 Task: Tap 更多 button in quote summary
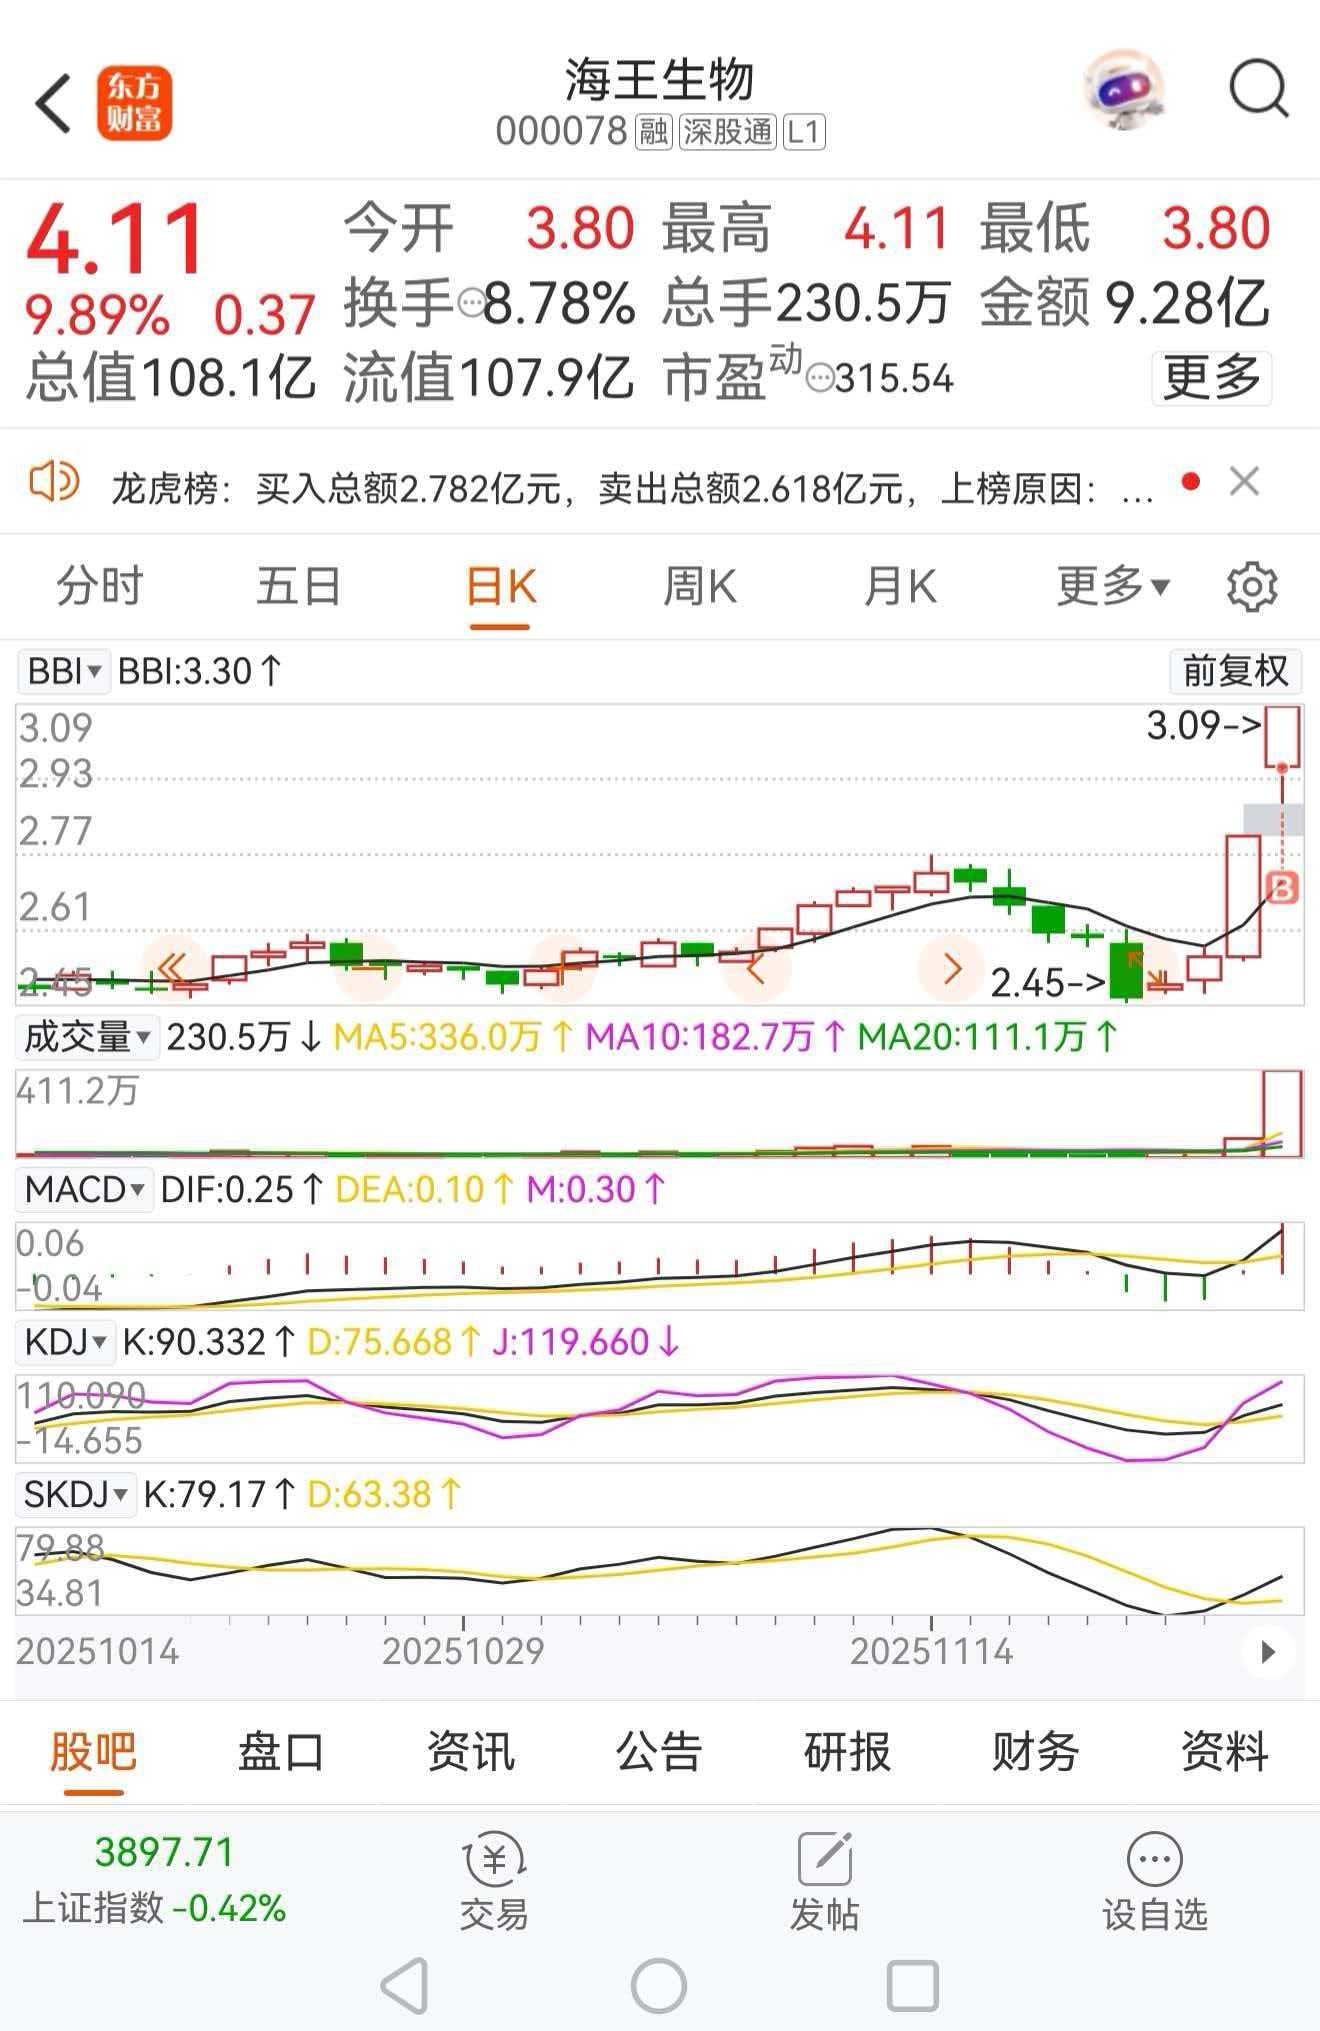pyautogui.click(x=1211, y=378)
